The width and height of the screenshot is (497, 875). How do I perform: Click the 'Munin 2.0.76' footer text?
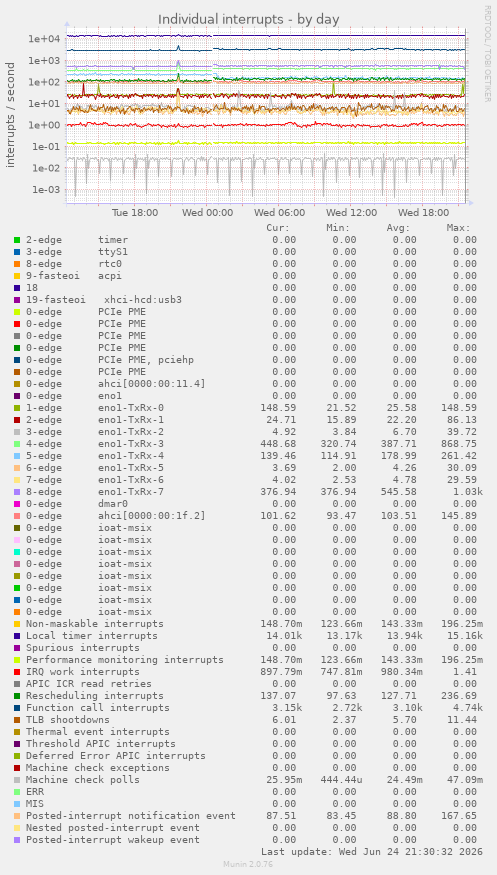[x=248, y=864]
